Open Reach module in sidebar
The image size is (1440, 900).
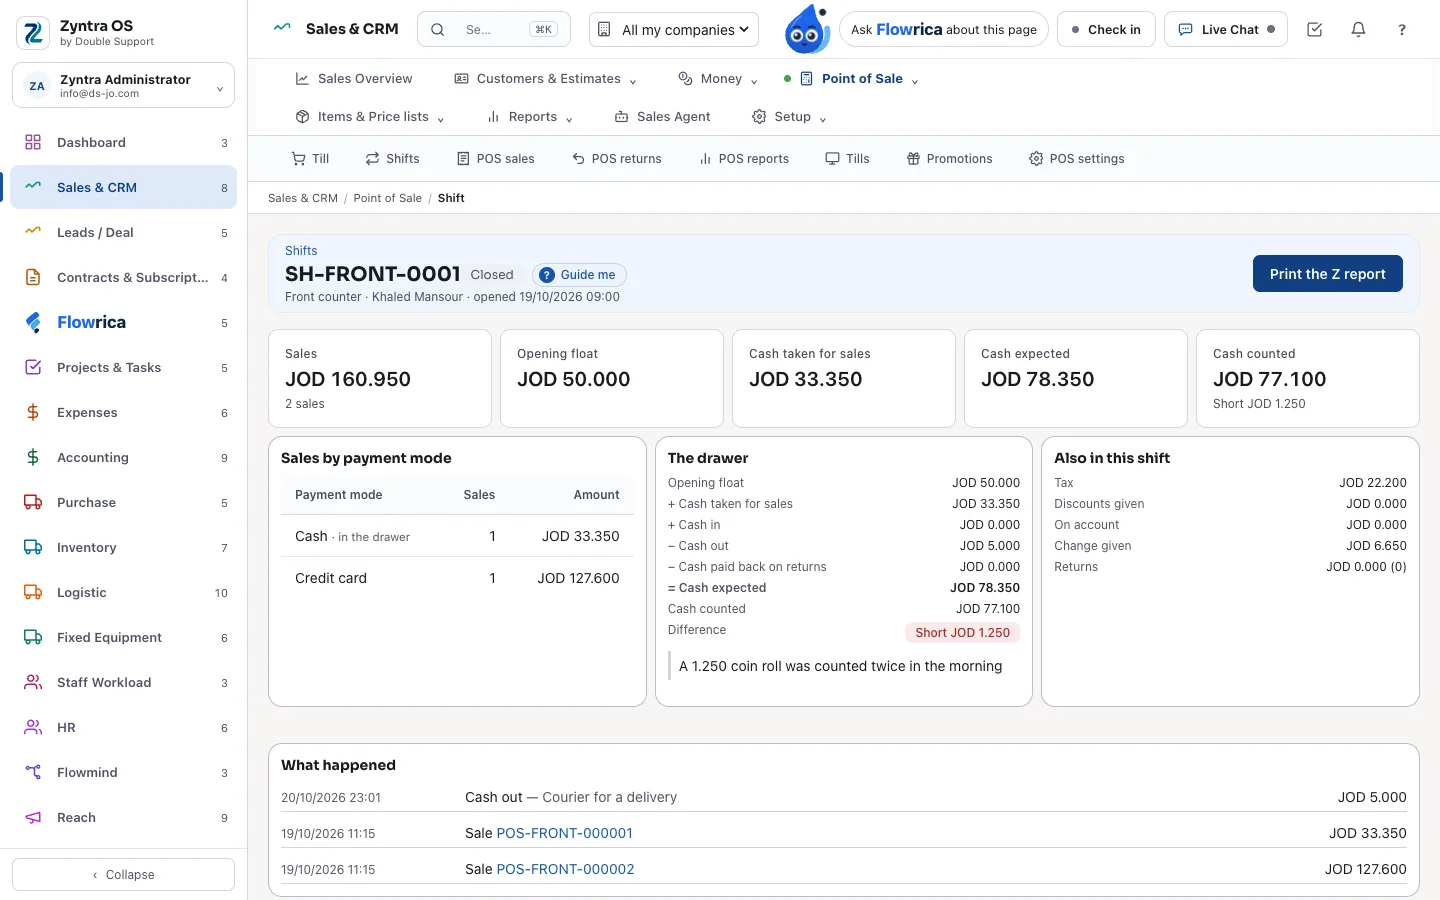click(x=124, y=818)
